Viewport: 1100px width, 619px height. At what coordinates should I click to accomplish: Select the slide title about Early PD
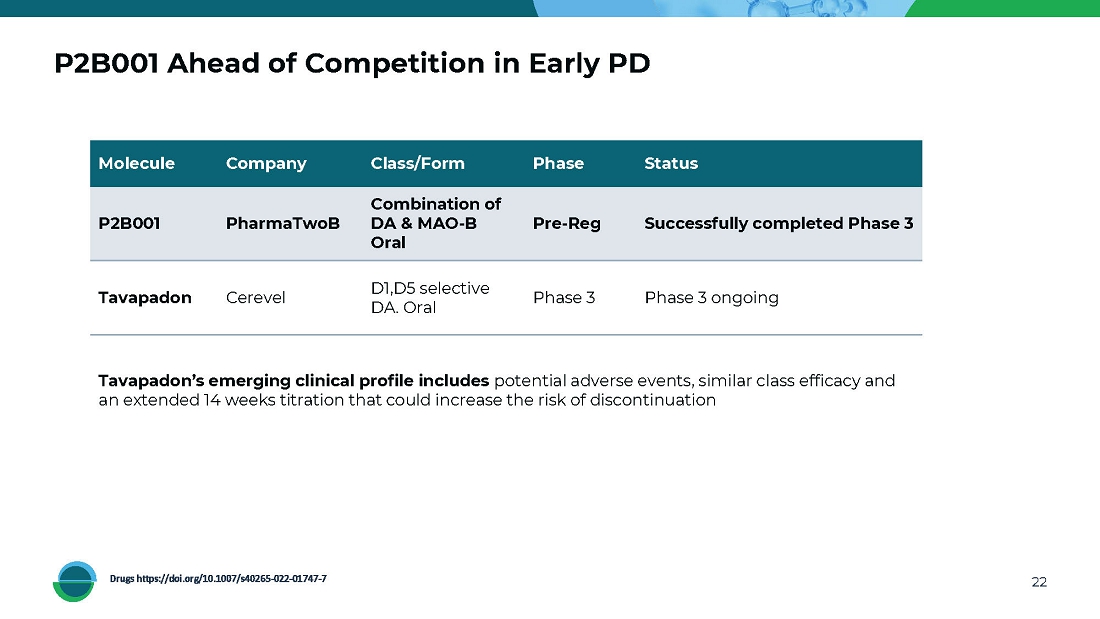[x=352, y=63]
